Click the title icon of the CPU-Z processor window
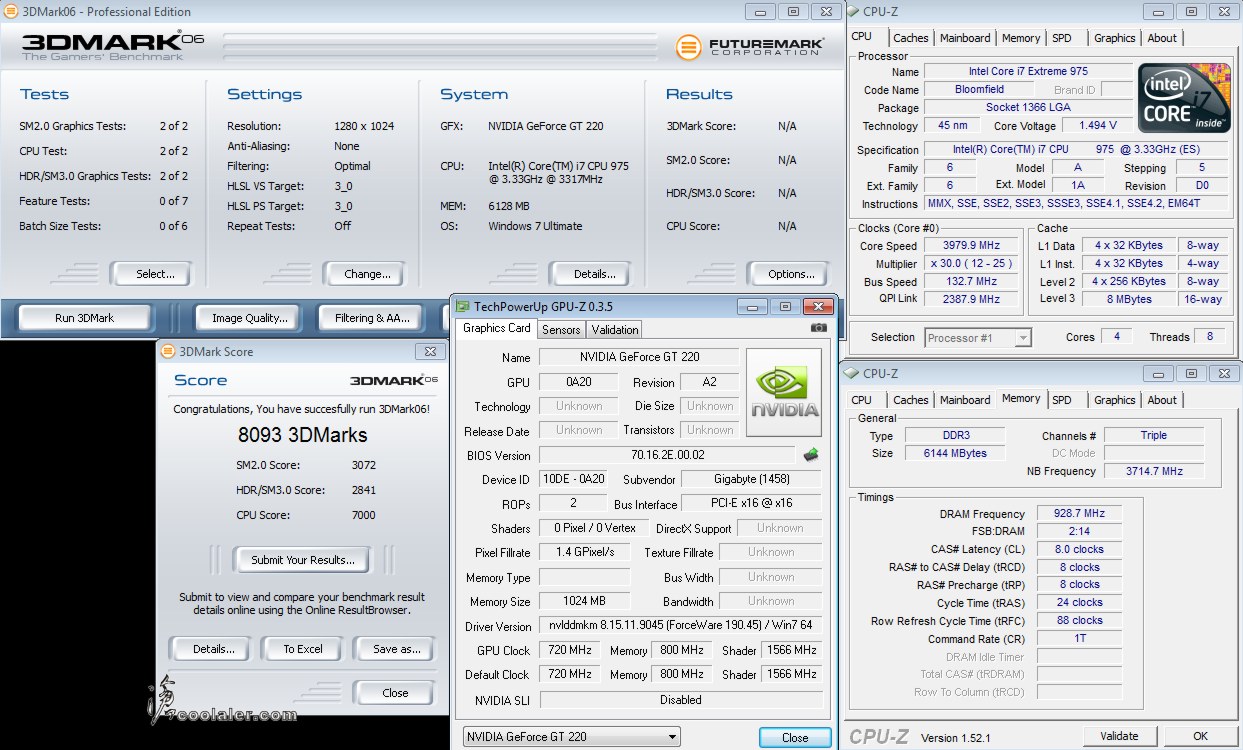 [852, 11]
